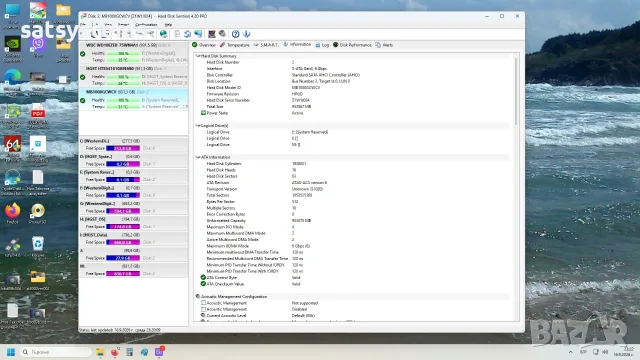640x360 pixels.
Task: Click the WDC disk Health progress bar
Action: point(123,53)
